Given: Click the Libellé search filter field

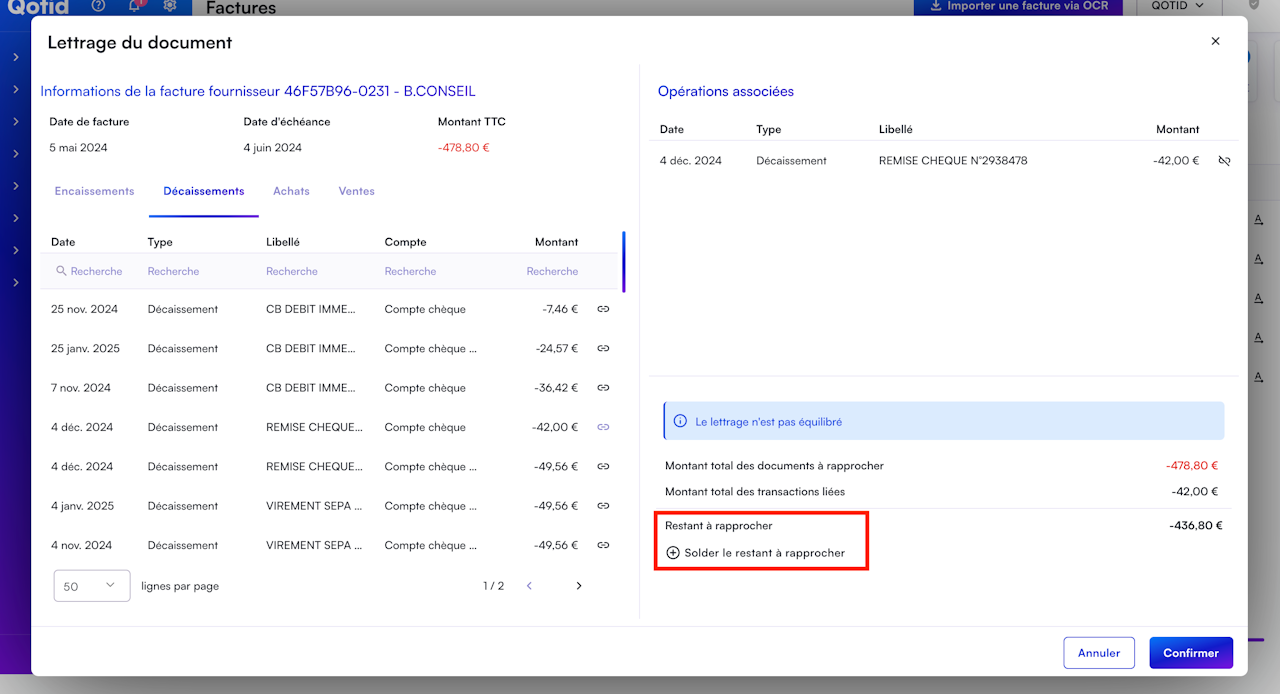Looking at the screenshot, I should tap(292, 271).
